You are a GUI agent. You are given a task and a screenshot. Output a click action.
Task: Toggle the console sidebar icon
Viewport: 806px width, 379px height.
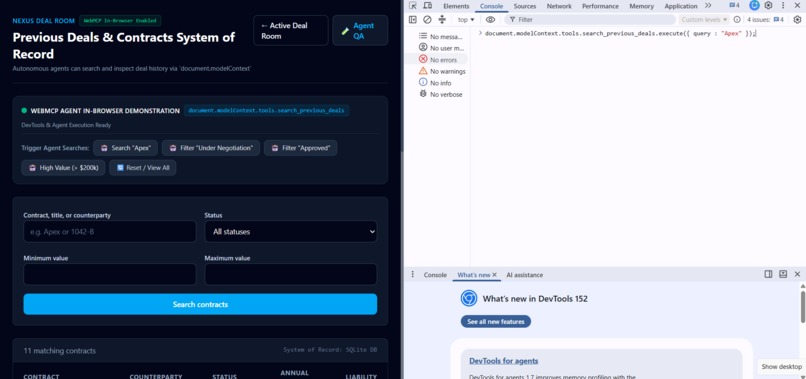(413, 20)
